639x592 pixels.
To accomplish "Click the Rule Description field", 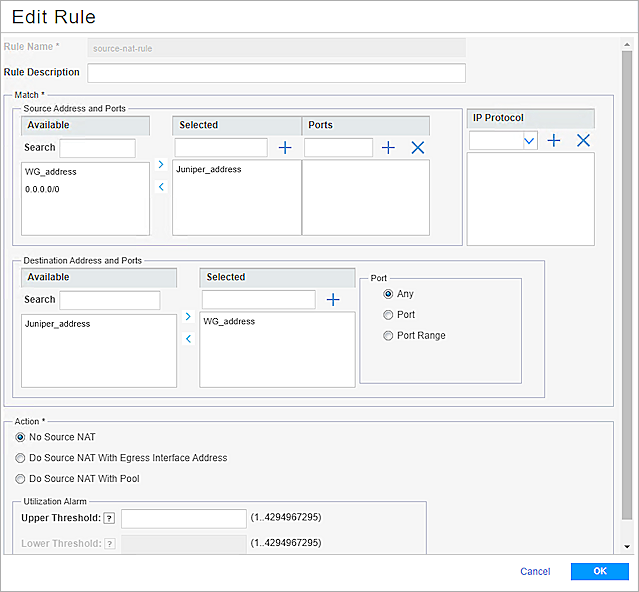I will pos(276,73).
